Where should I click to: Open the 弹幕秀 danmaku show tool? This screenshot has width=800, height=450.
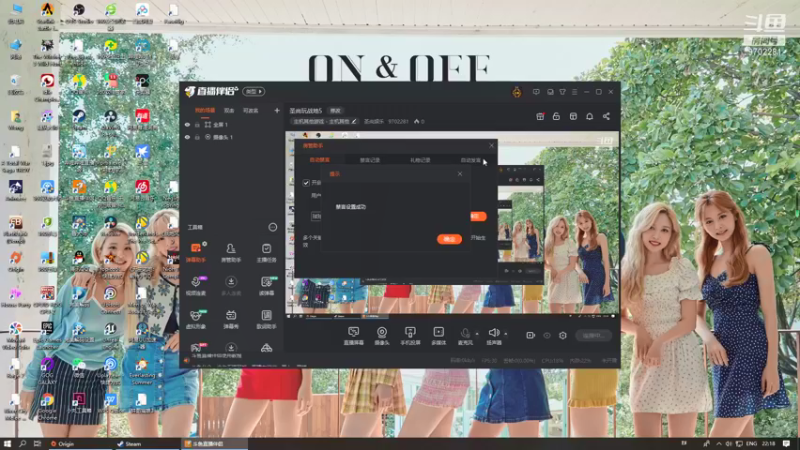pos(231,319)
